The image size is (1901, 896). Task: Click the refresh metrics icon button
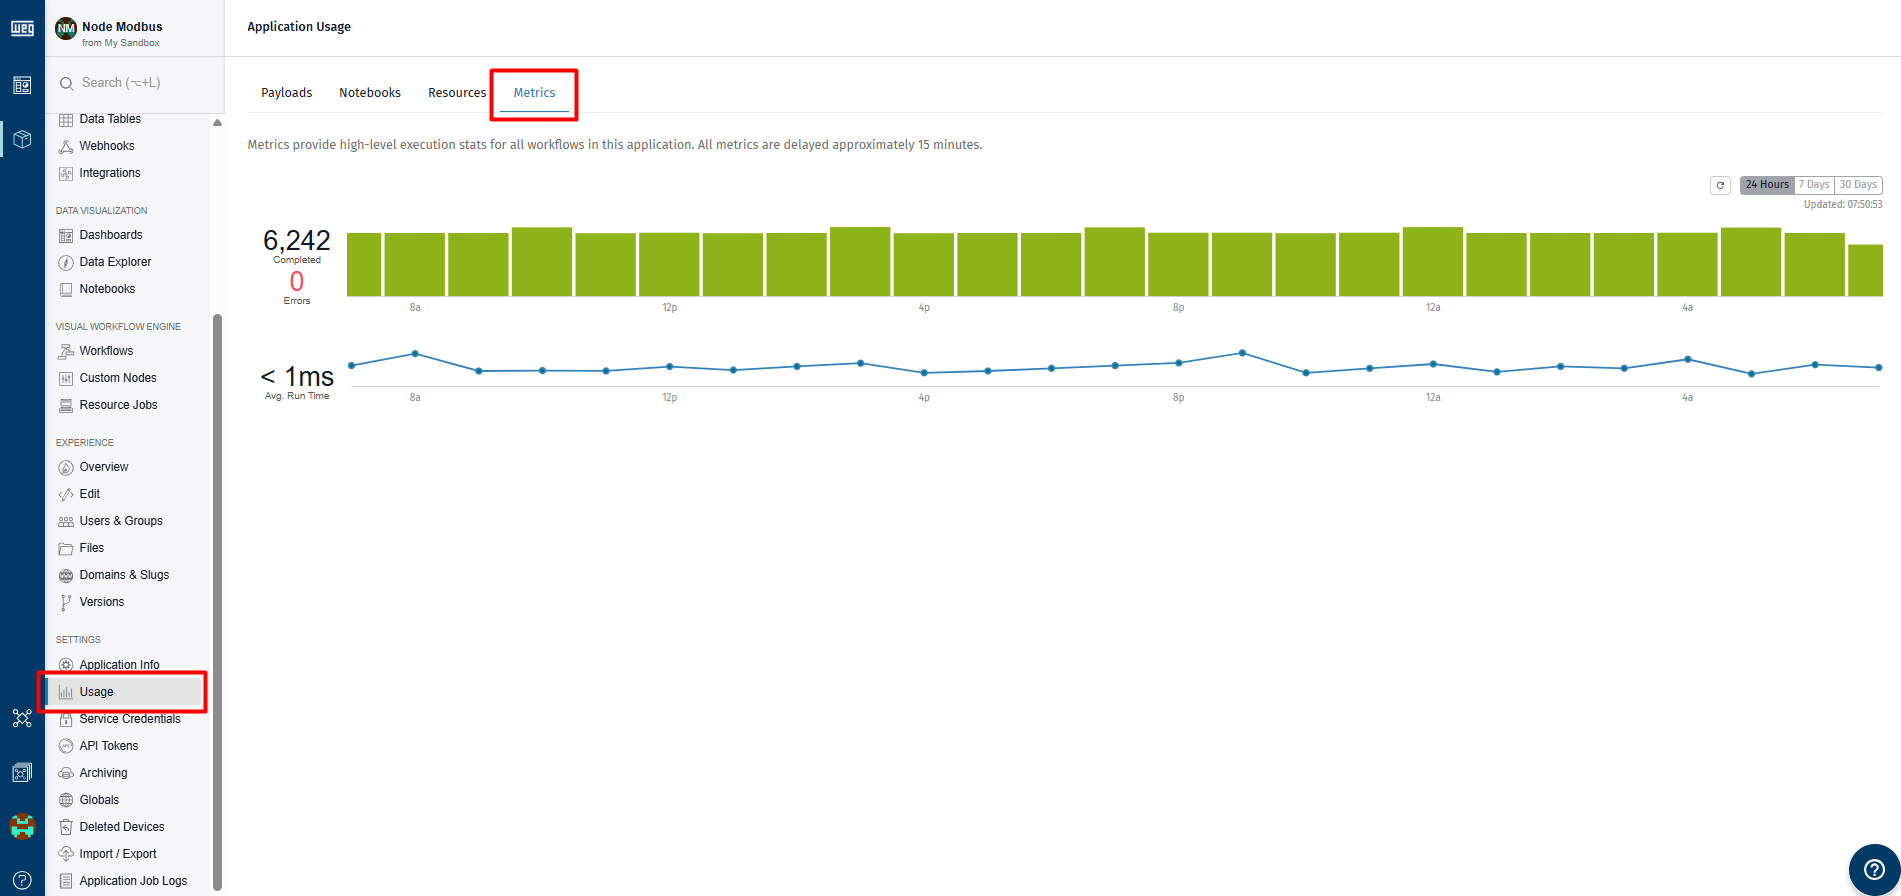click(1720, 185)
